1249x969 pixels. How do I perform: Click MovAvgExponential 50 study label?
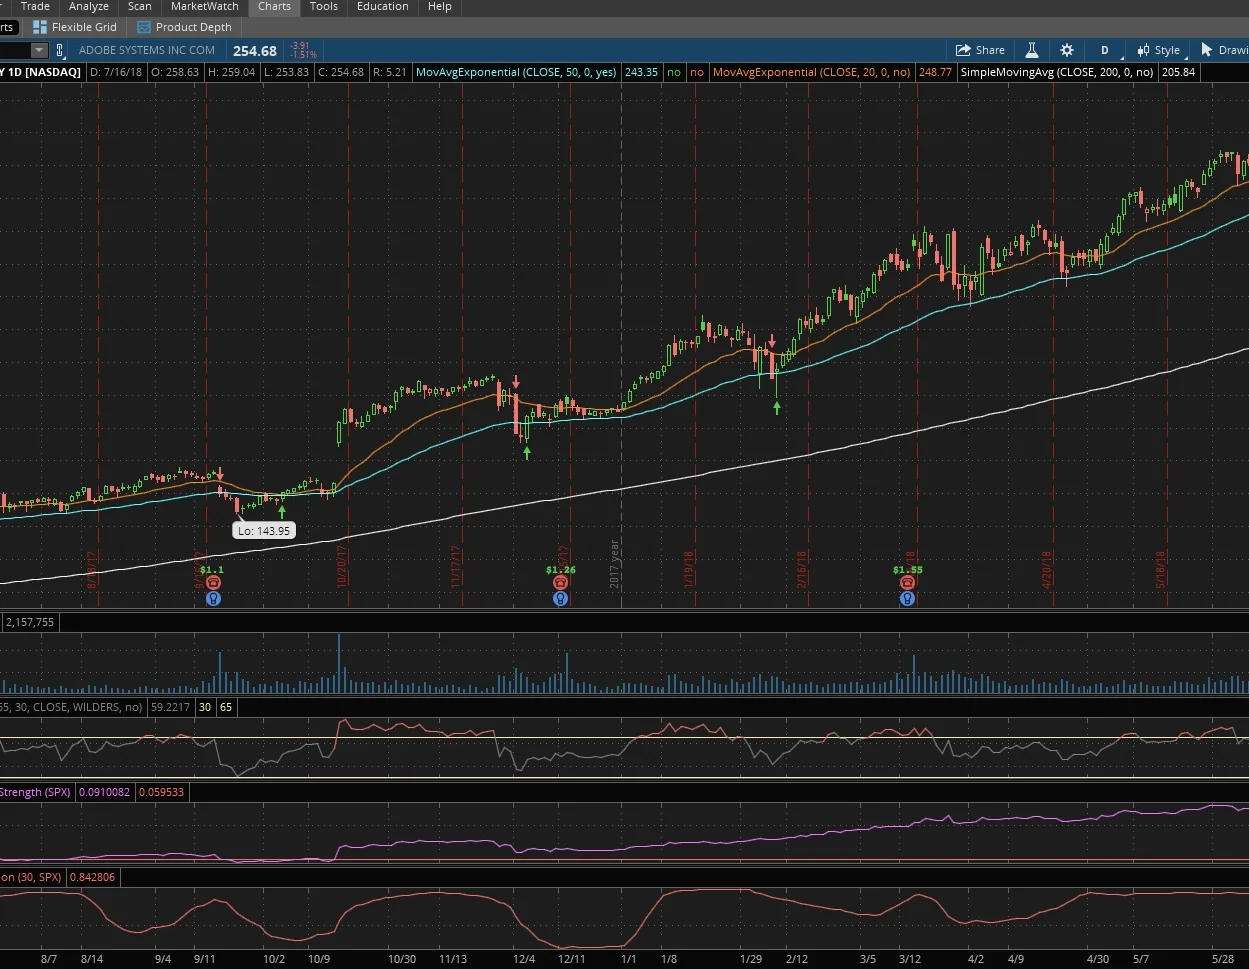pos(516,72)
